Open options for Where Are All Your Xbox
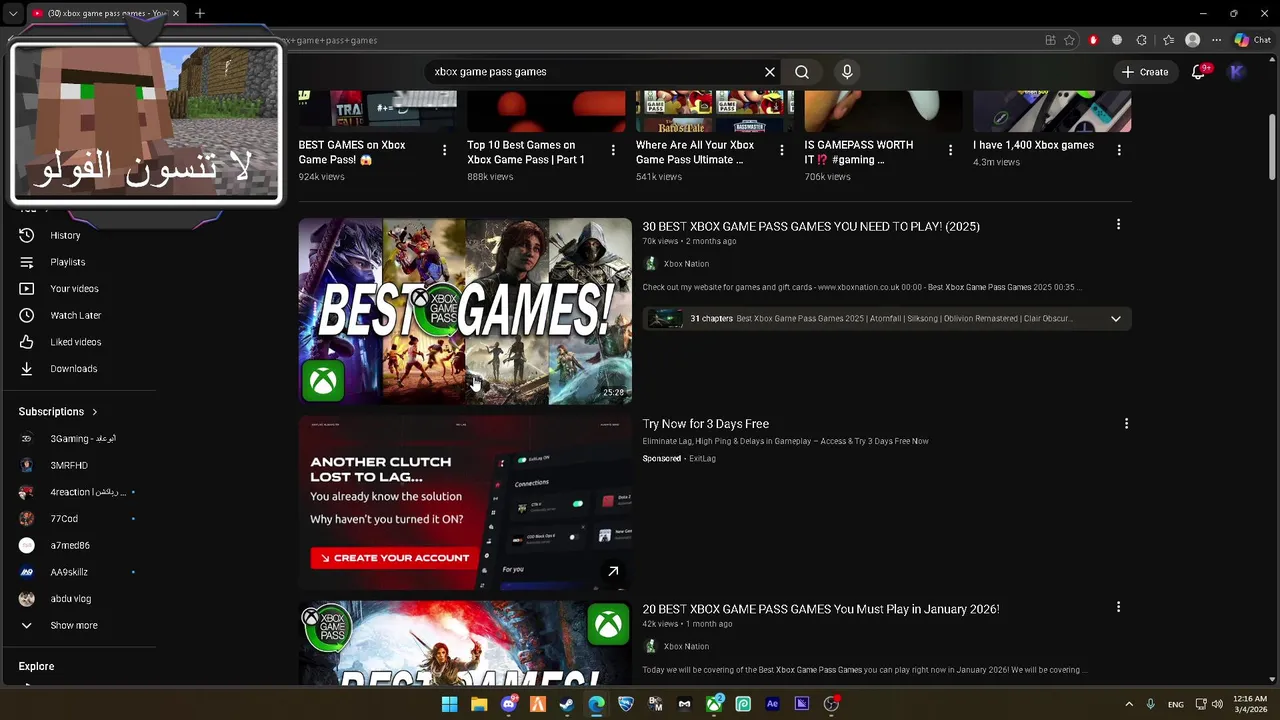Viewport: 1280px width, 720px height. tap(782, 150)
